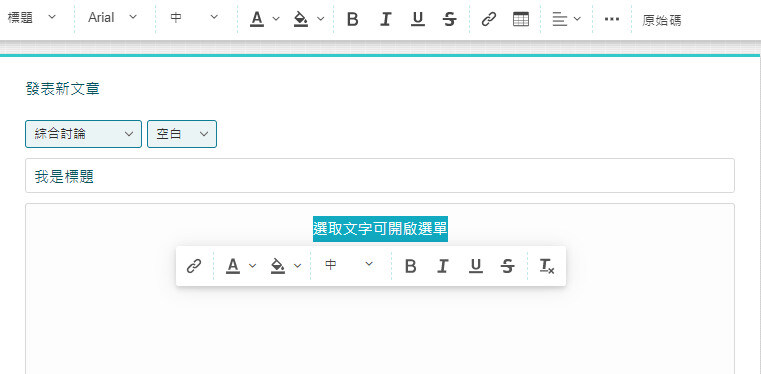Image resolution: width=761 pixels, height=374 pixels.
Task: Open the 標題 paragraph style dropdown
Action: point(32,18)
